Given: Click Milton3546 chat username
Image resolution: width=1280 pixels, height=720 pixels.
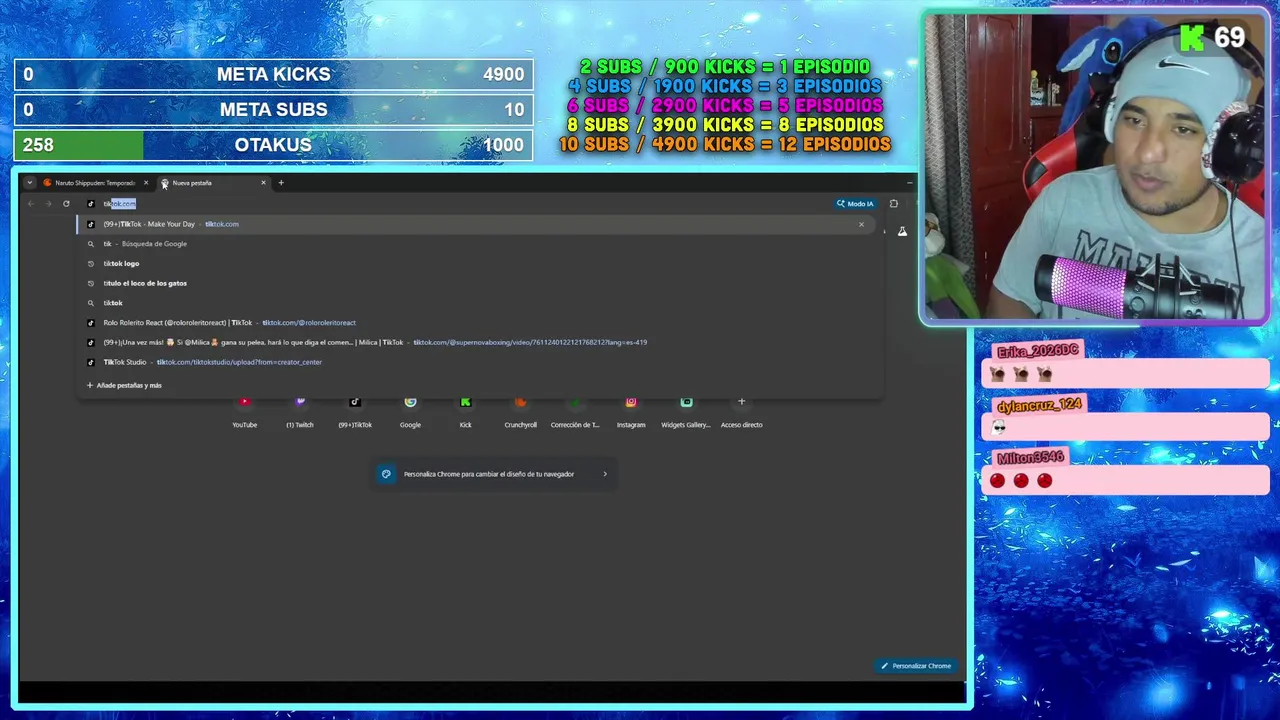Looking at the screenshot, I should coord(1030,458).
